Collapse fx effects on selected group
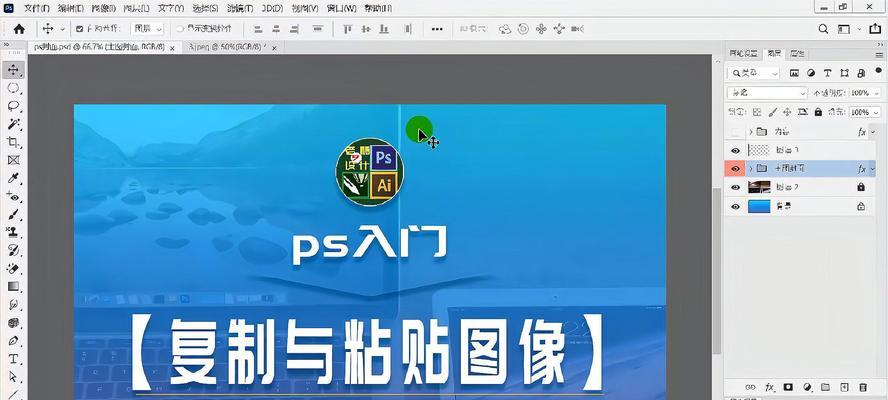The image size is (888, 400). point(873,169)
